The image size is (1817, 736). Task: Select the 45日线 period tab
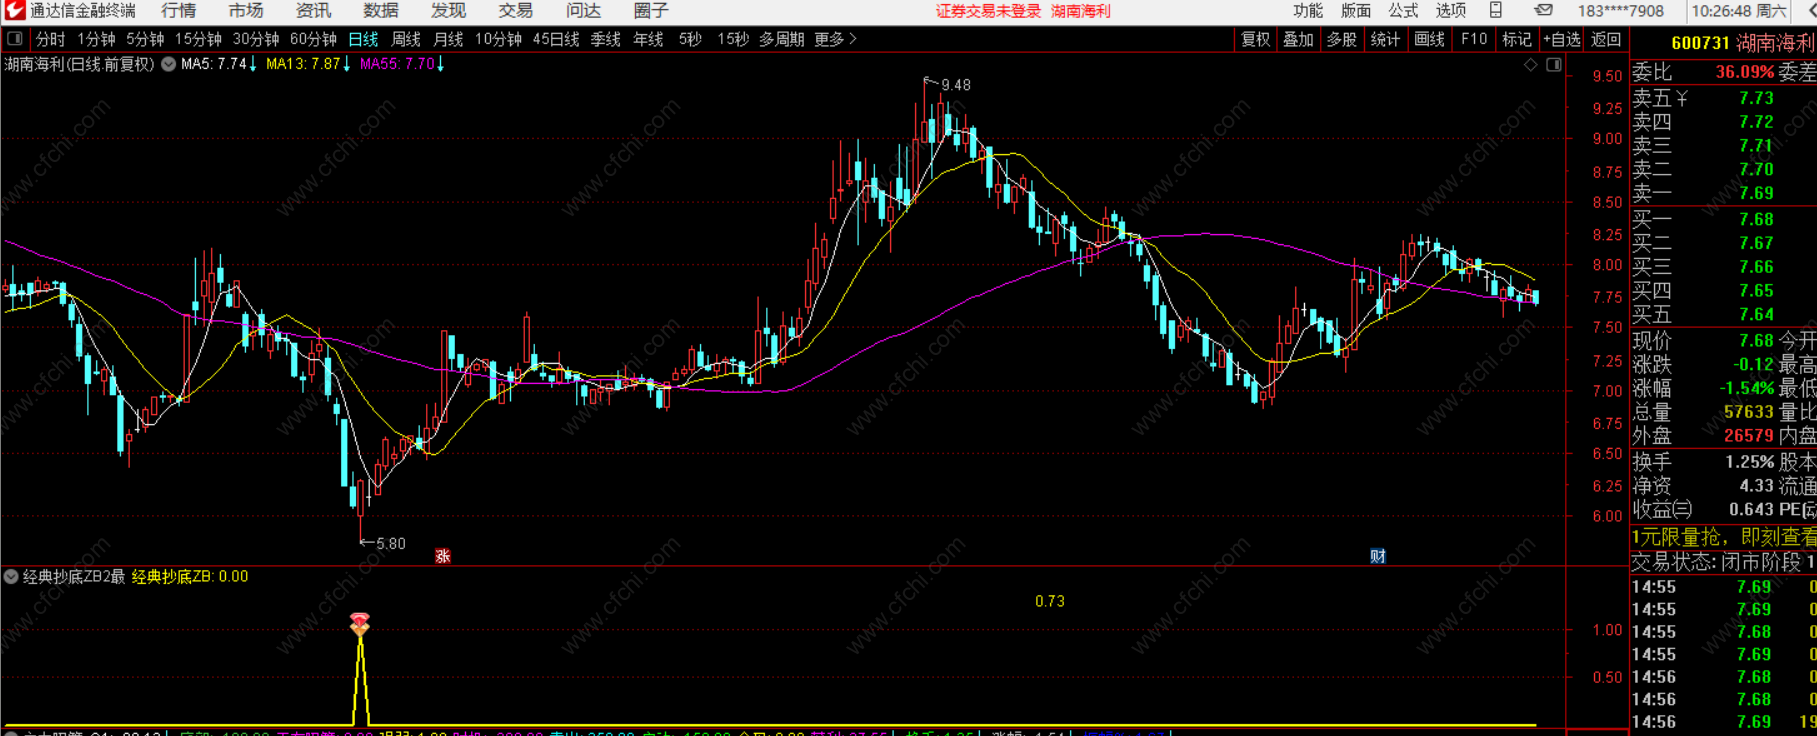coord(556,39)
